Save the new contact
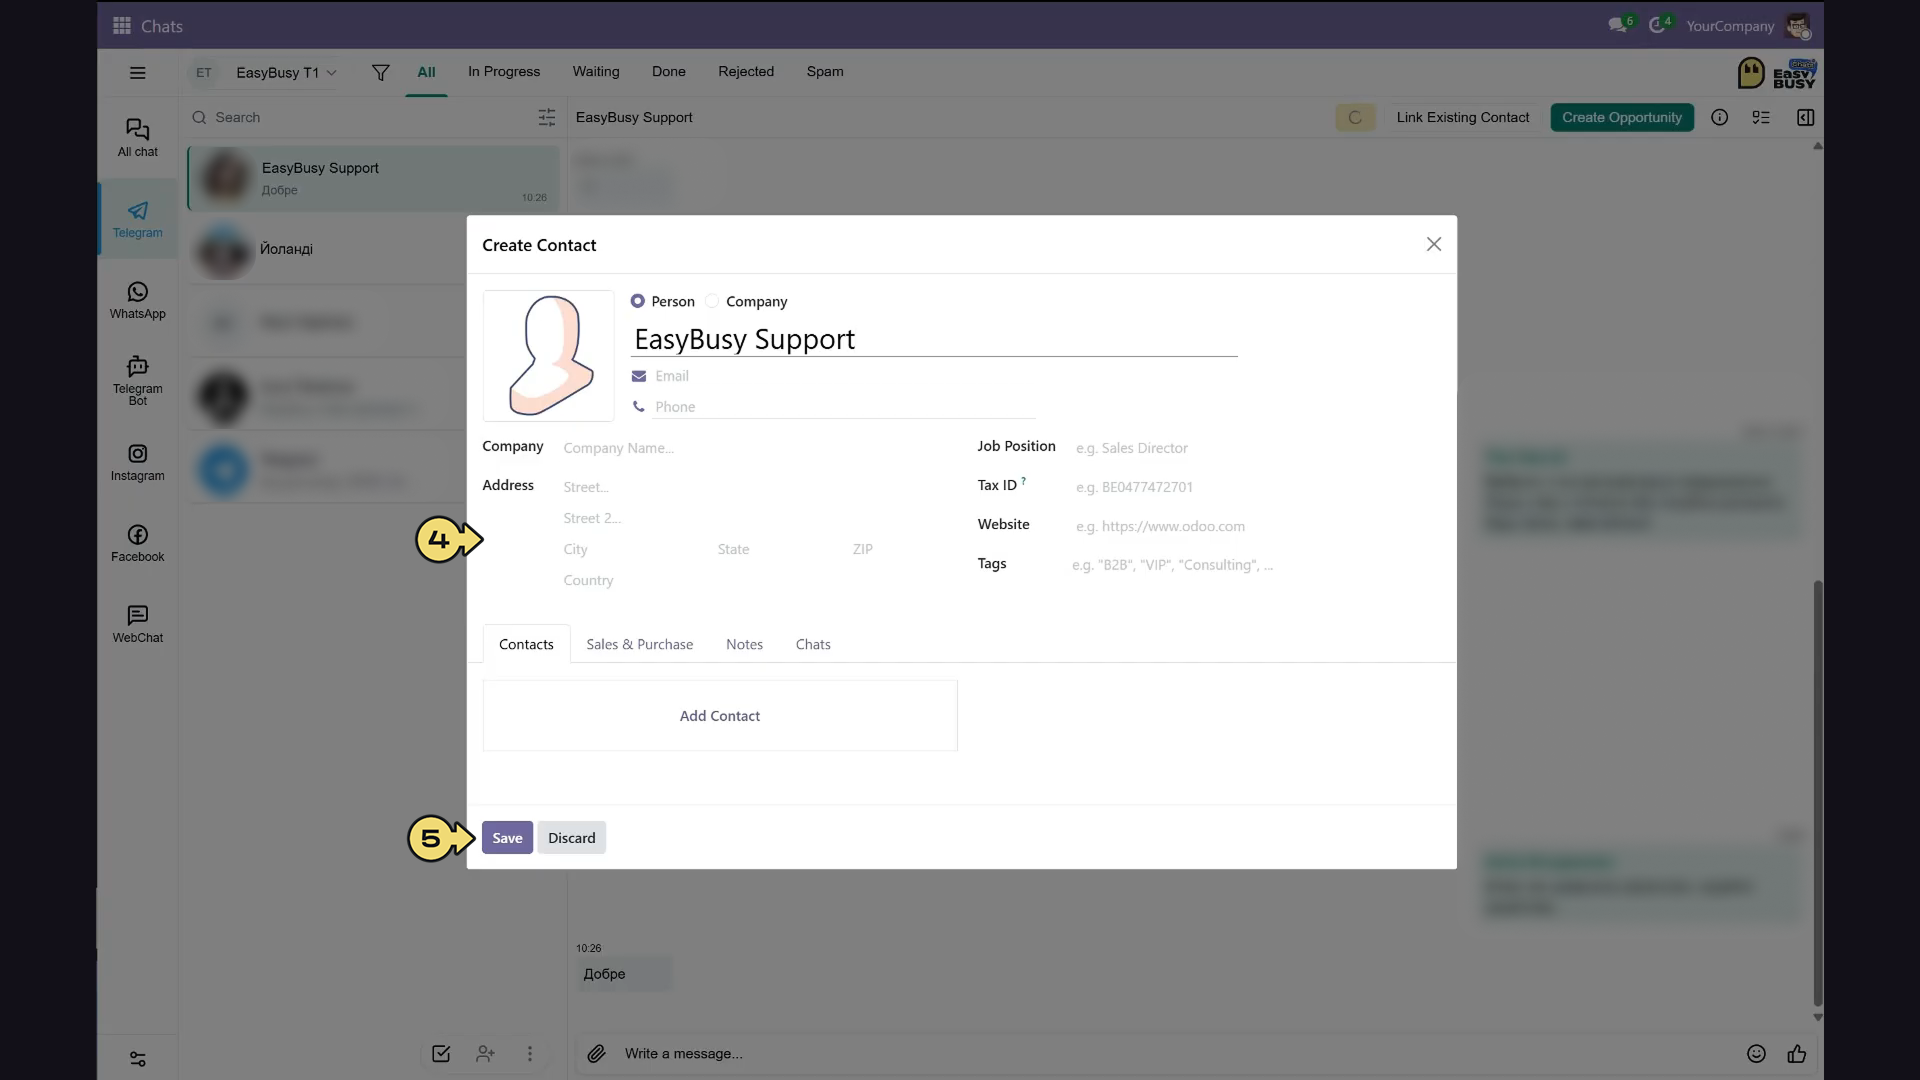The width and height of the screenshot is (1920, 1080). coord(507,838)
